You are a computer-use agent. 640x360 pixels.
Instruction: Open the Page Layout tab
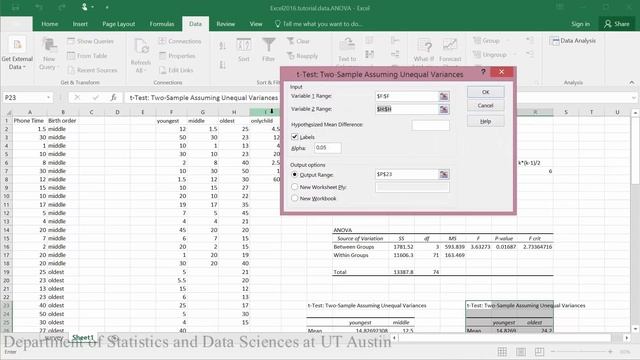pos(118,24)
